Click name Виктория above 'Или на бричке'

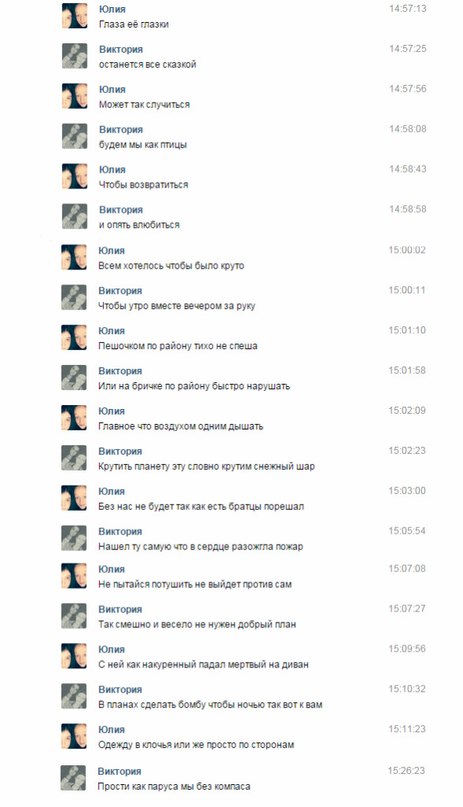coord(120,371)
